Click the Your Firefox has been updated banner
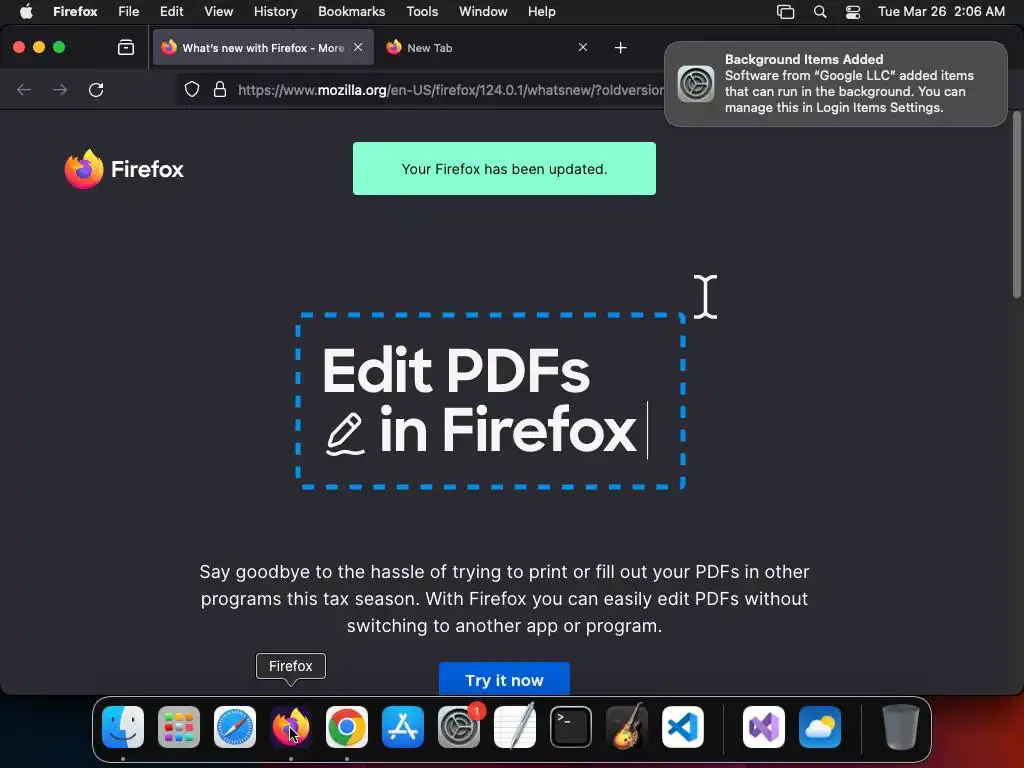The height and width of the screenshot is (768, 1024). [504, 168]
